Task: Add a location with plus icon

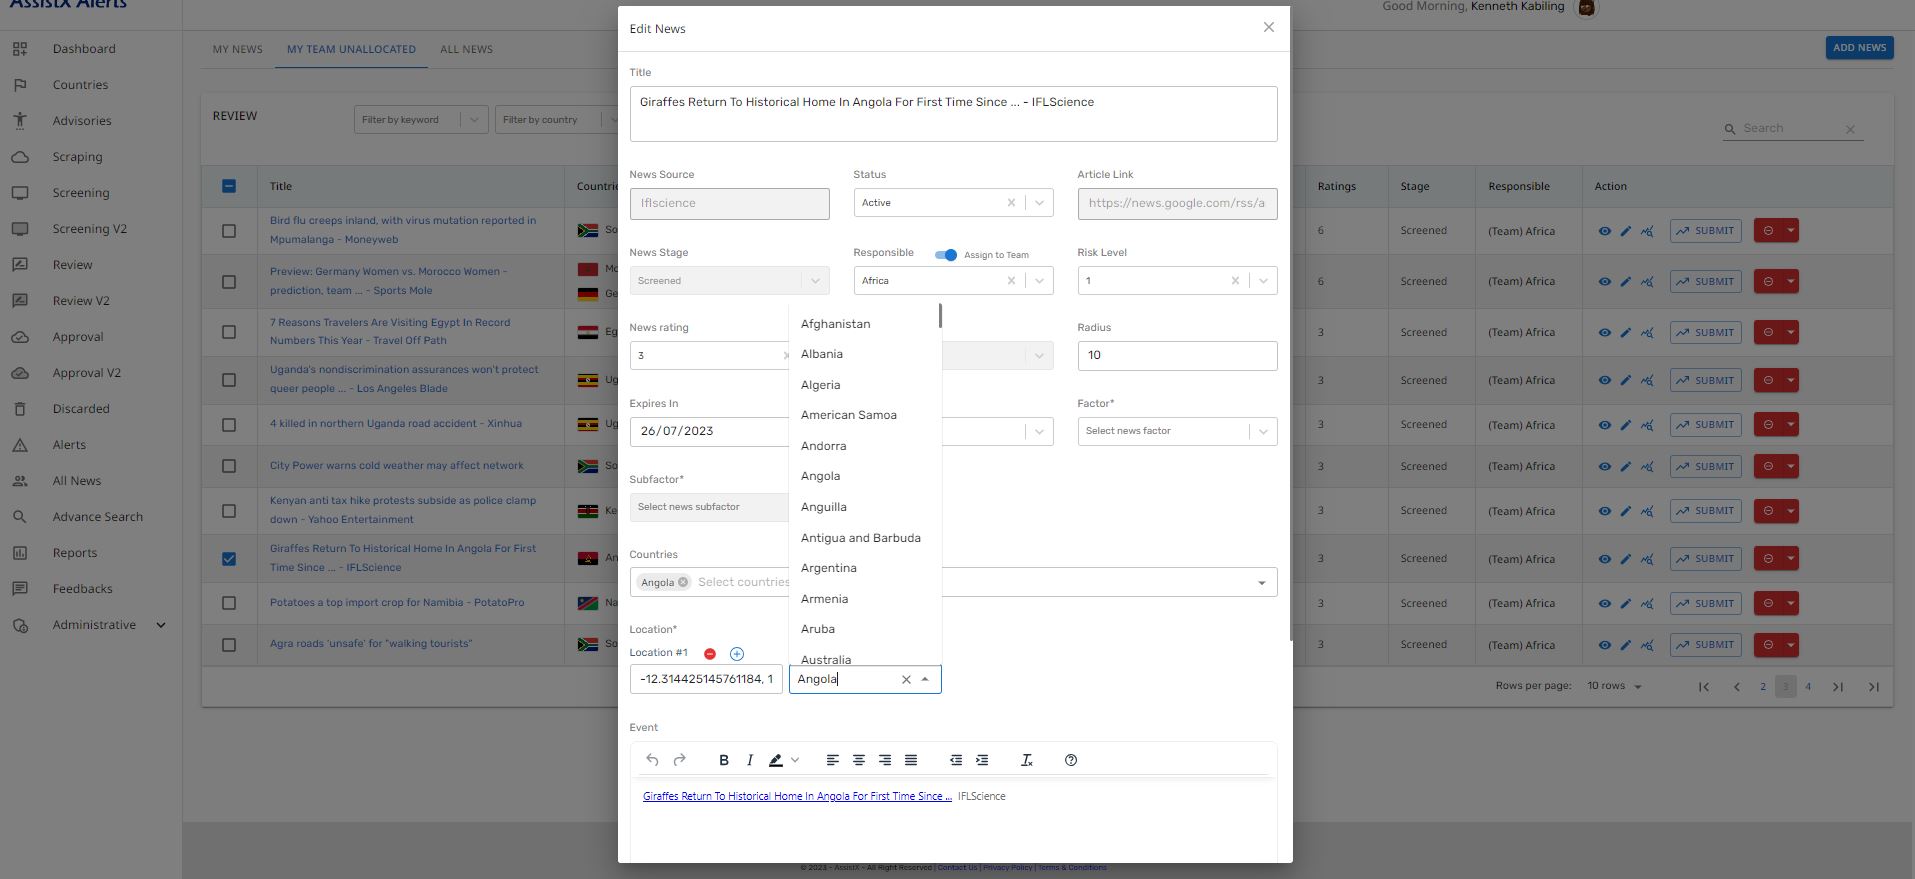Action: pyautogui.click(x=737, y=654)
